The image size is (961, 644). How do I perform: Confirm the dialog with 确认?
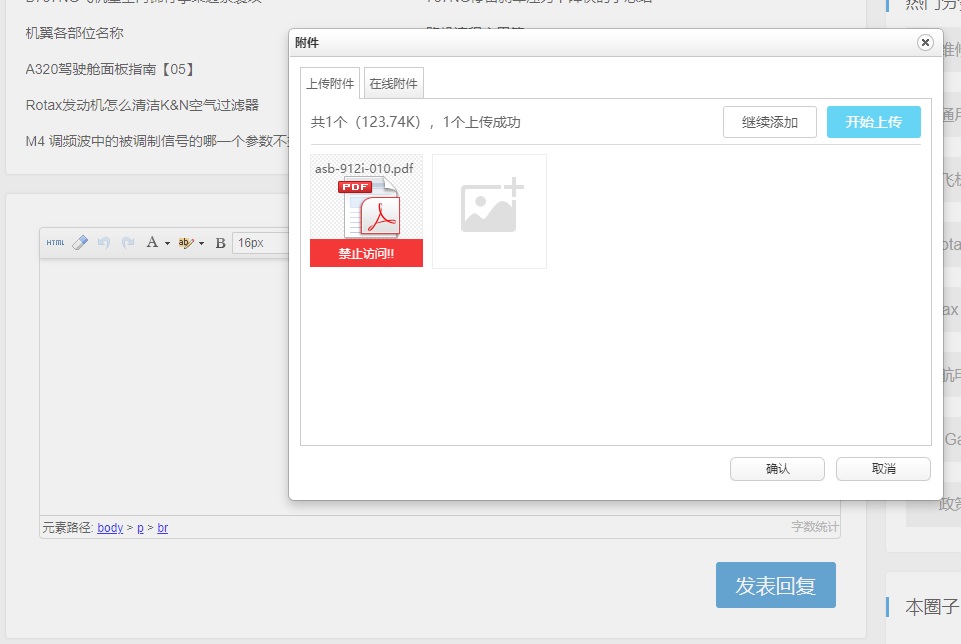tap(777, 469)
